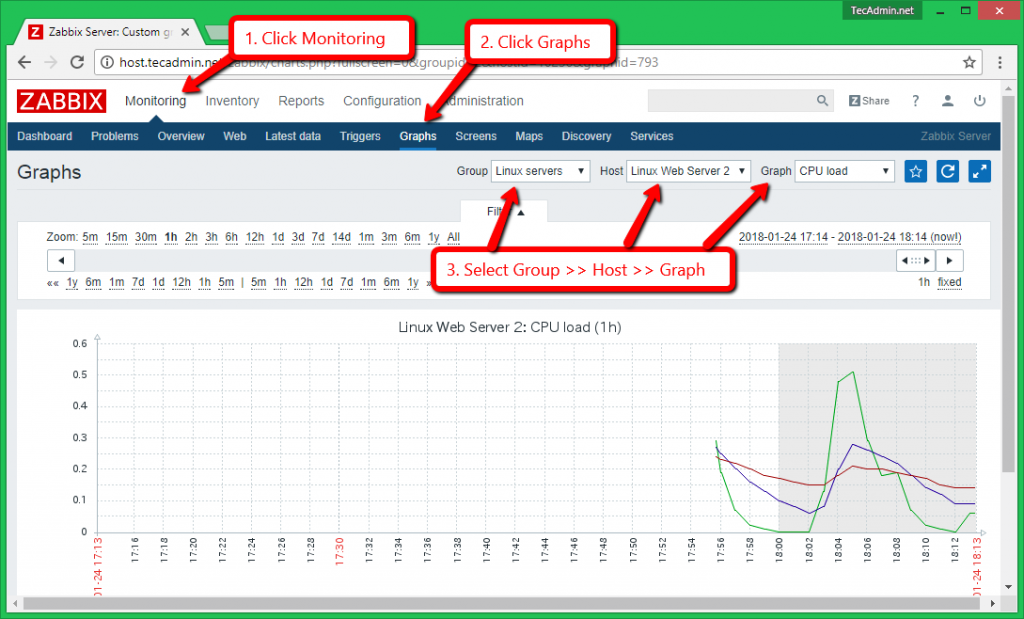
Task: Toggle the fixed time period link
Action: click(x=949, y=282)
